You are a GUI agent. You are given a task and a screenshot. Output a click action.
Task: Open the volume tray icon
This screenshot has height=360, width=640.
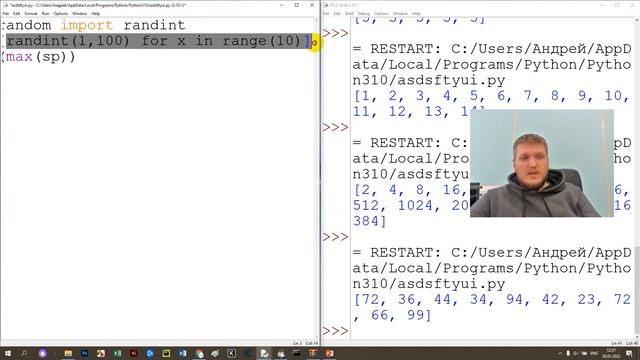click(x=575, y=353)
